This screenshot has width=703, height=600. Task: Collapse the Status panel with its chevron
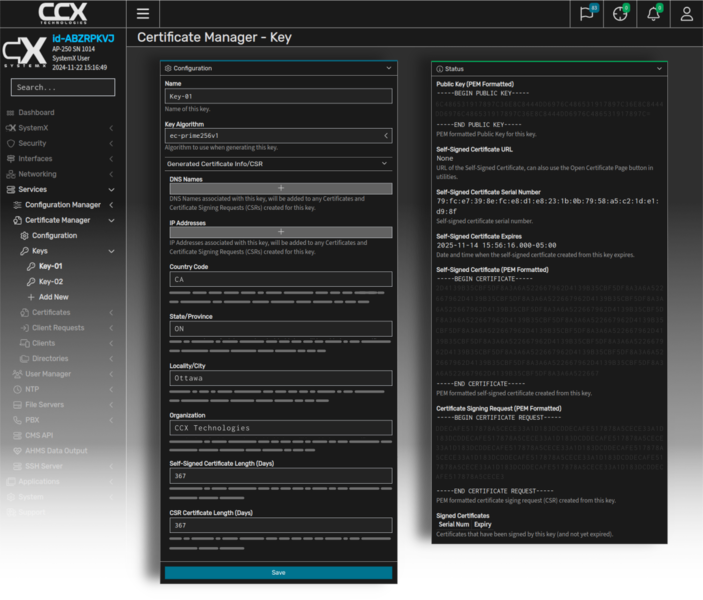(x=659, y=69)
